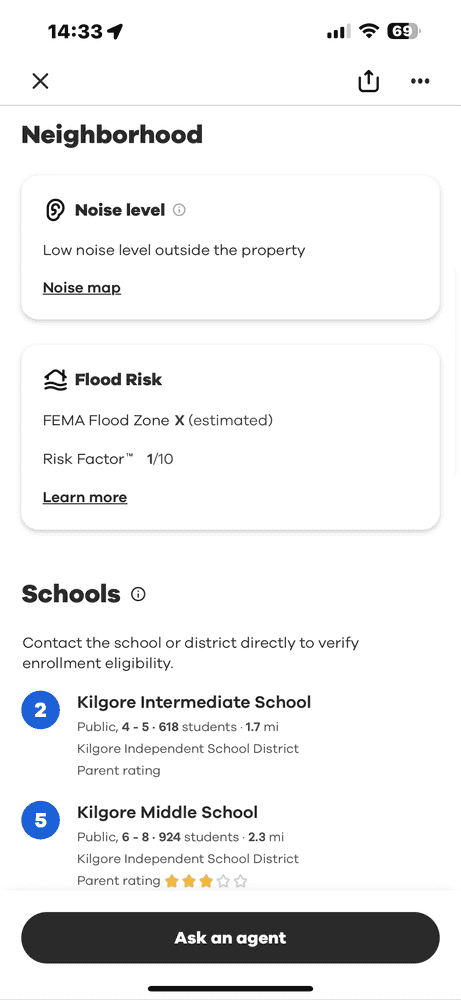Tap the Ask an agent button
Image resolution: width=461 pixels, height=1000 pixels.
pyautogui.click(x=230, y=938)
